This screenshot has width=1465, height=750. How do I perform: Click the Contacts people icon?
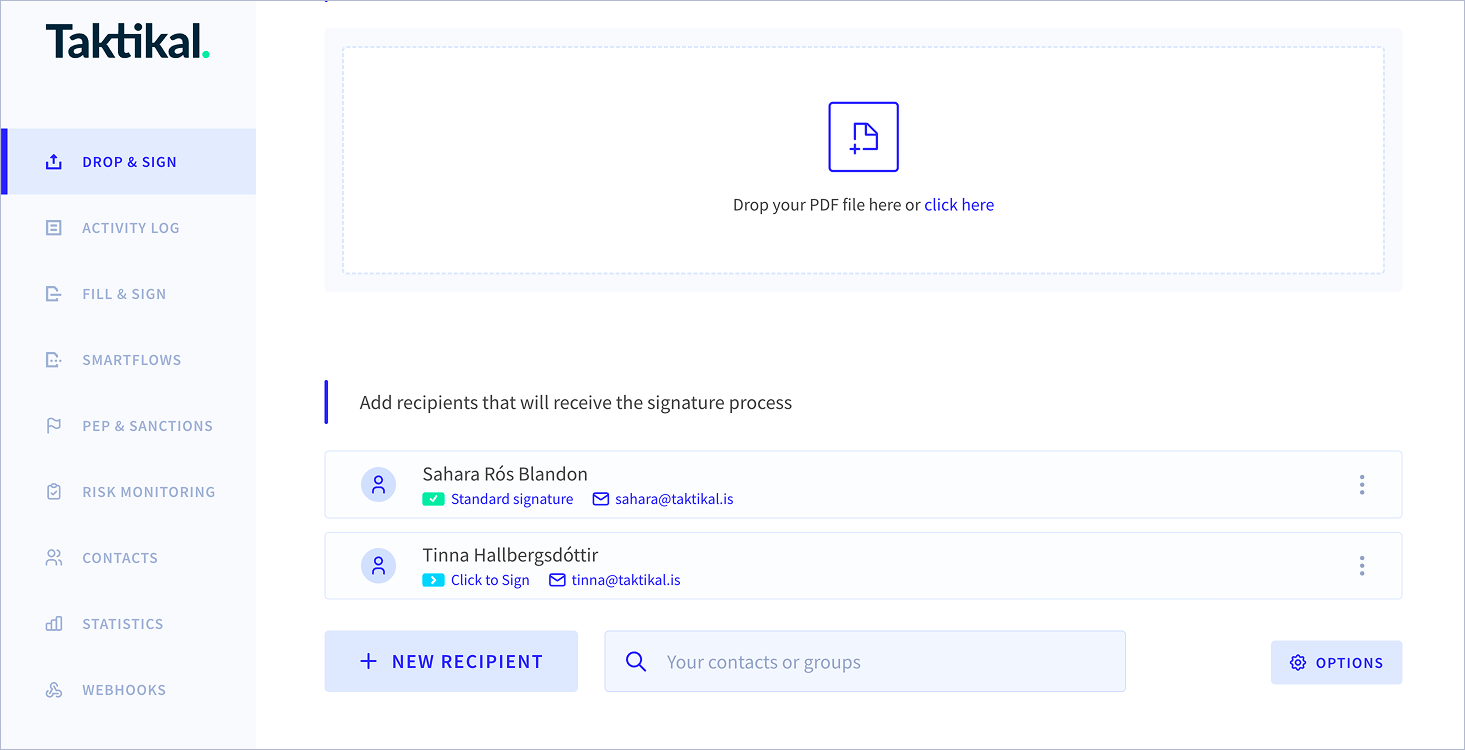(54, 558)
